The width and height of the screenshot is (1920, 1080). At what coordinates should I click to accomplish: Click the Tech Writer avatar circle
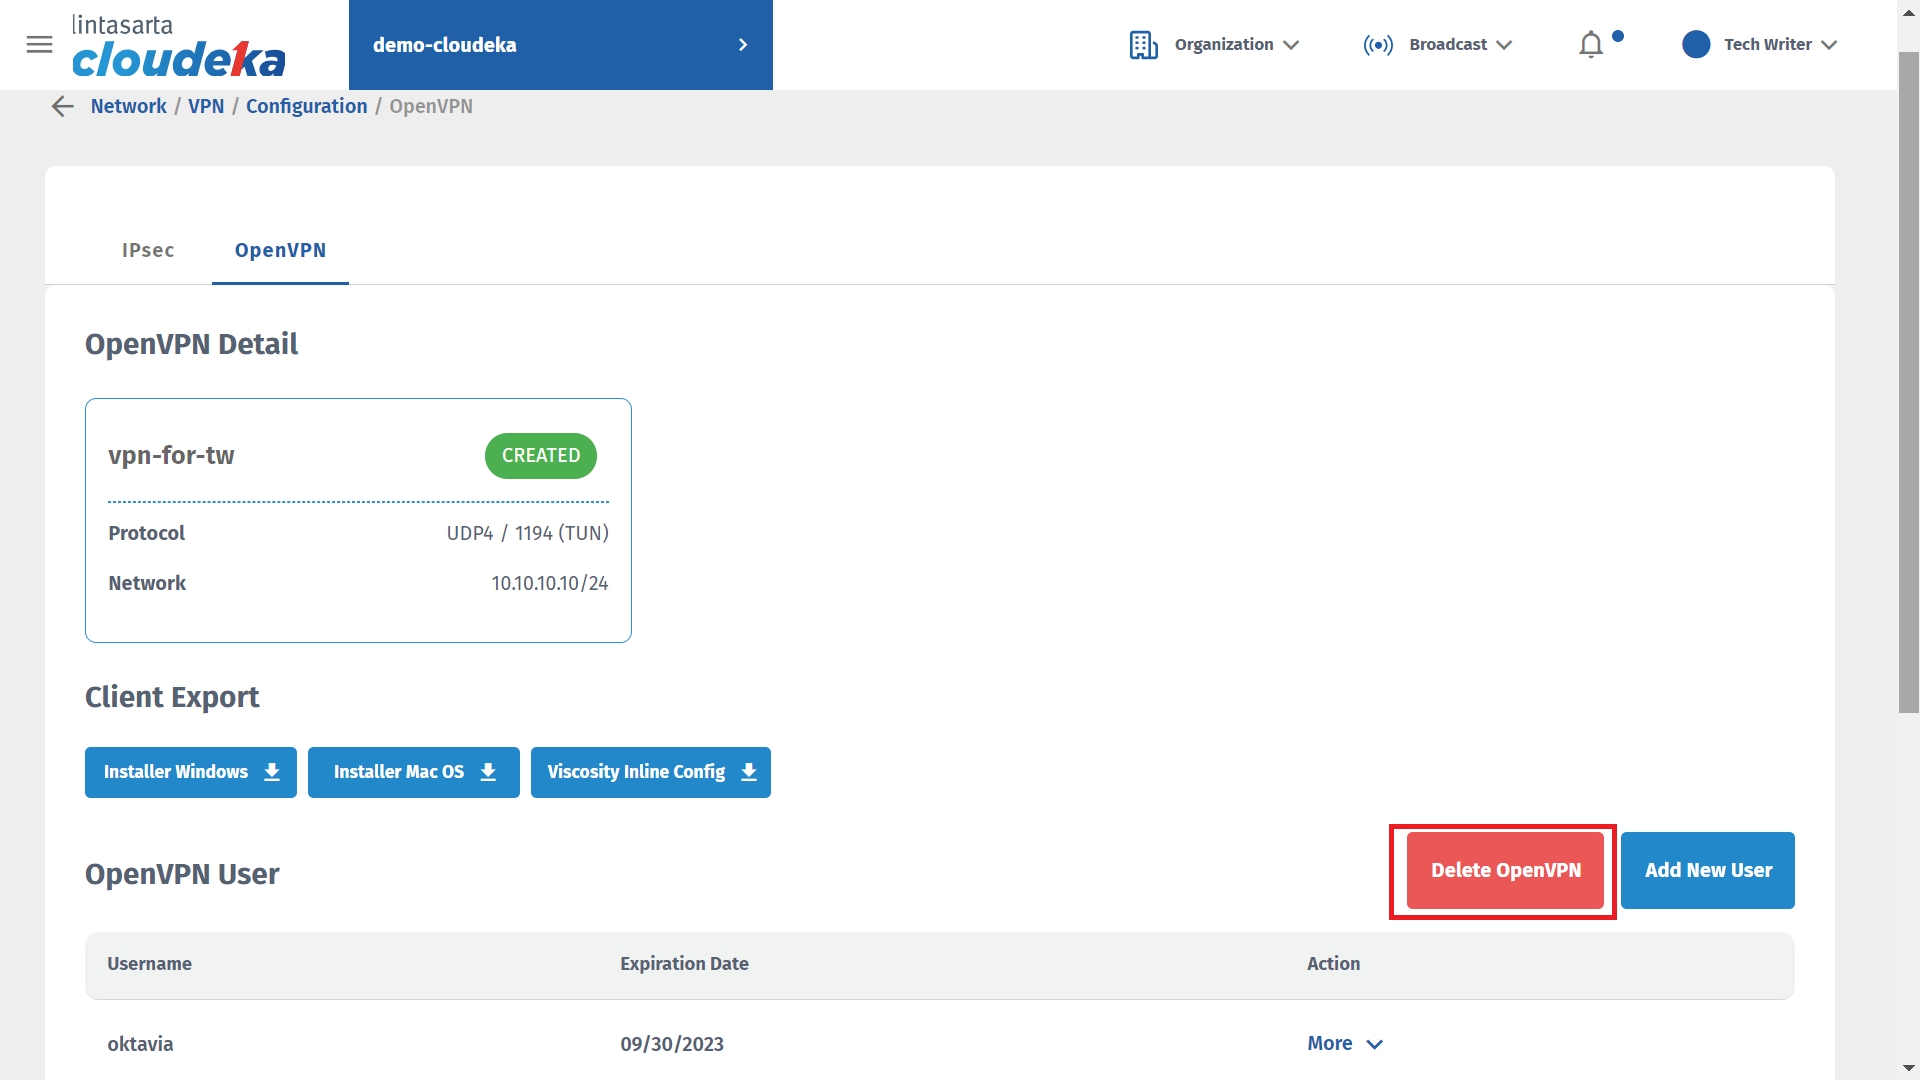[x=1696, y=45]
